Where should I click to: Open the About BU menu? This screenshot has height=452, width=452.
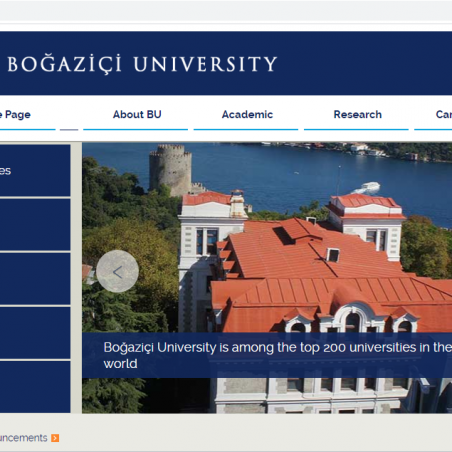click(137, 115)
